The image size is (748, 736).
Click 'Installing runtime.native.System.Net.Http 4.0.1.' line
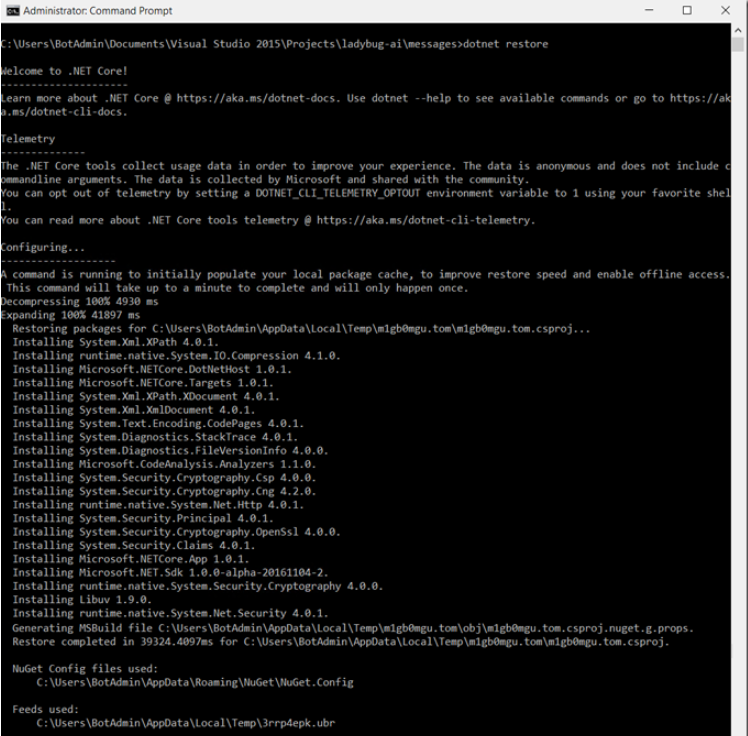point(158,505)
